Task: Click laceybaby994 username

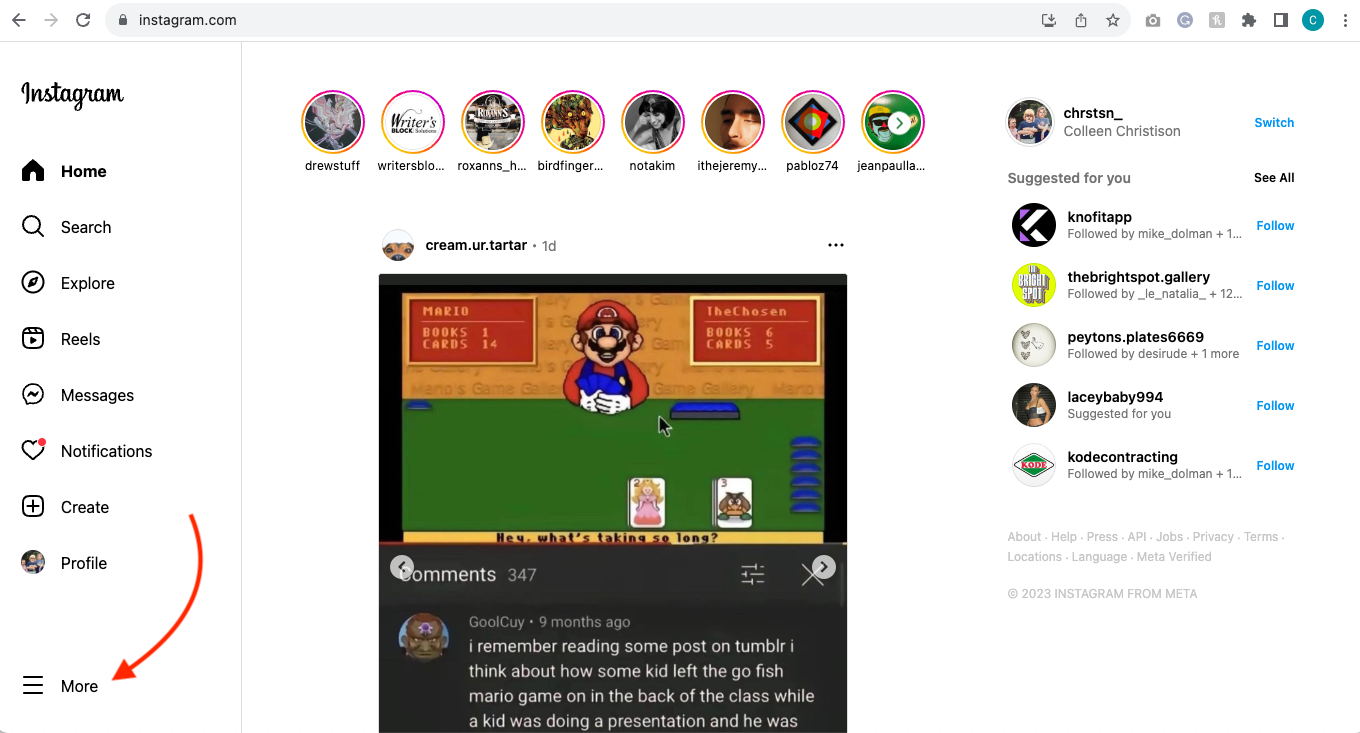Action: coord(1115,397)
